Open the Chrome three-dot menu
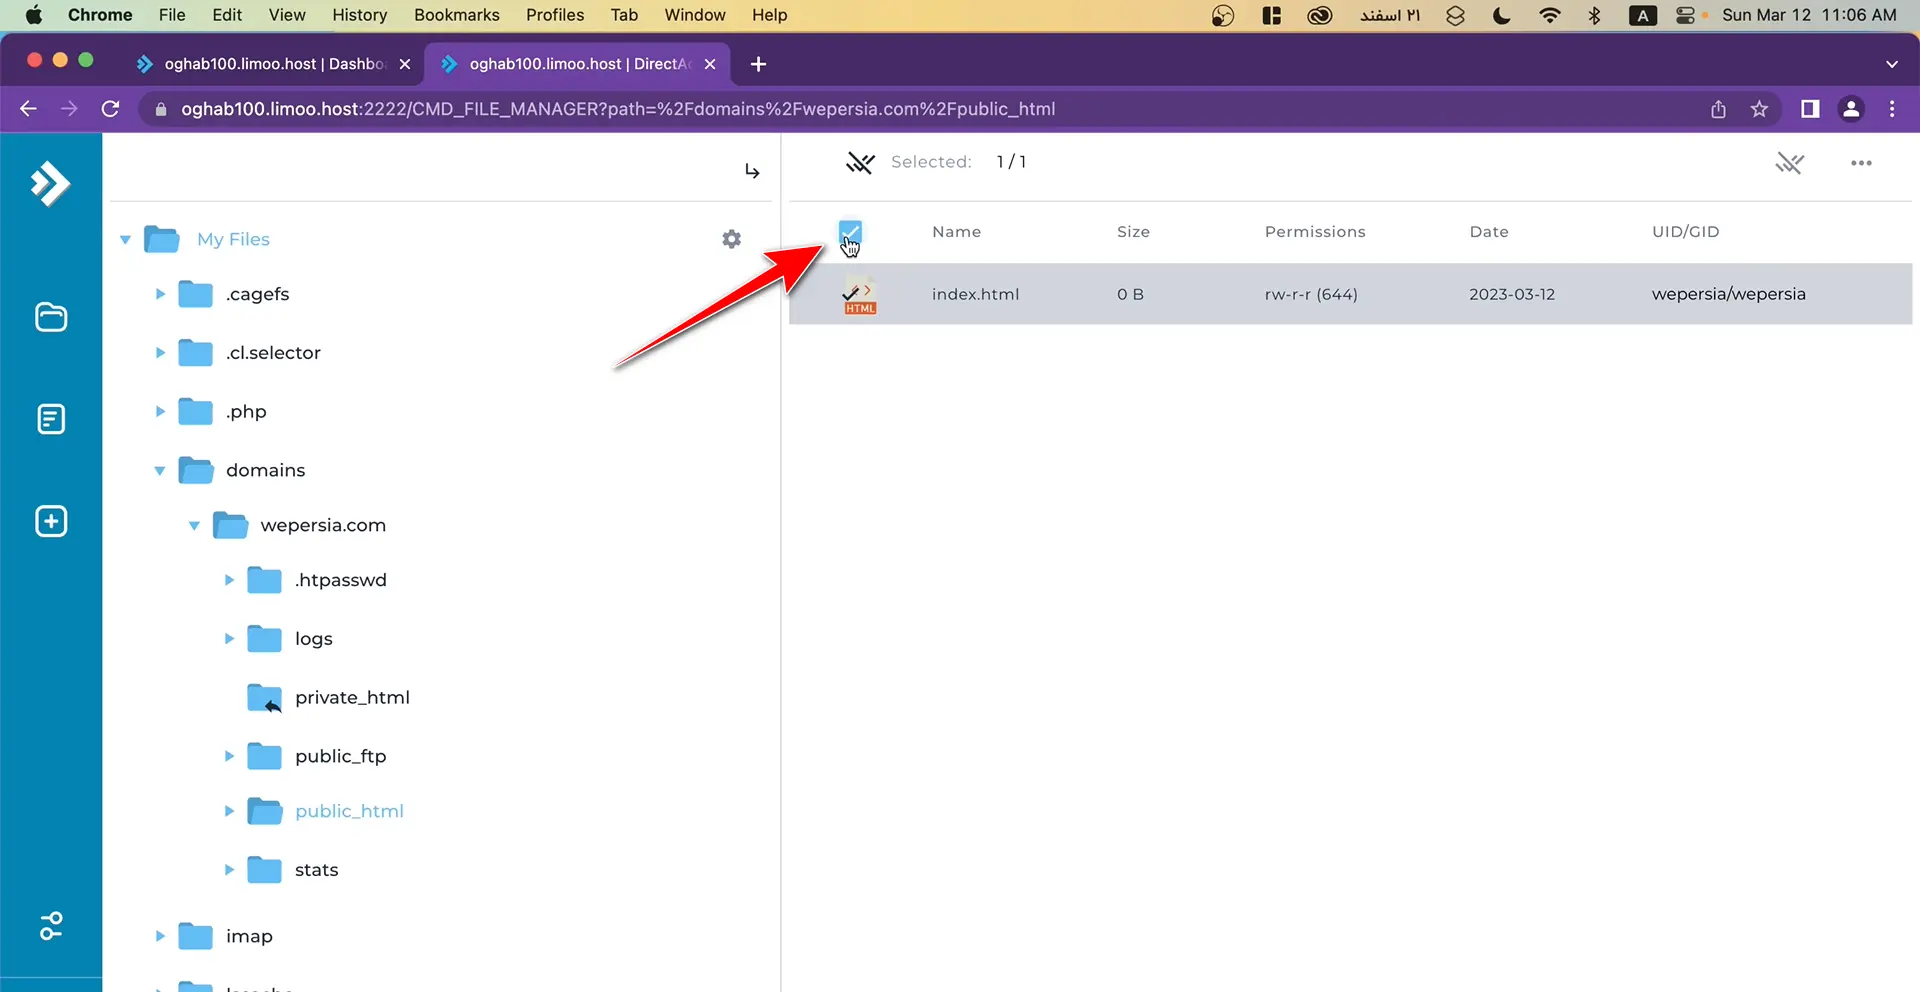Screen dimensions: 1920x992 [1892, 109]
